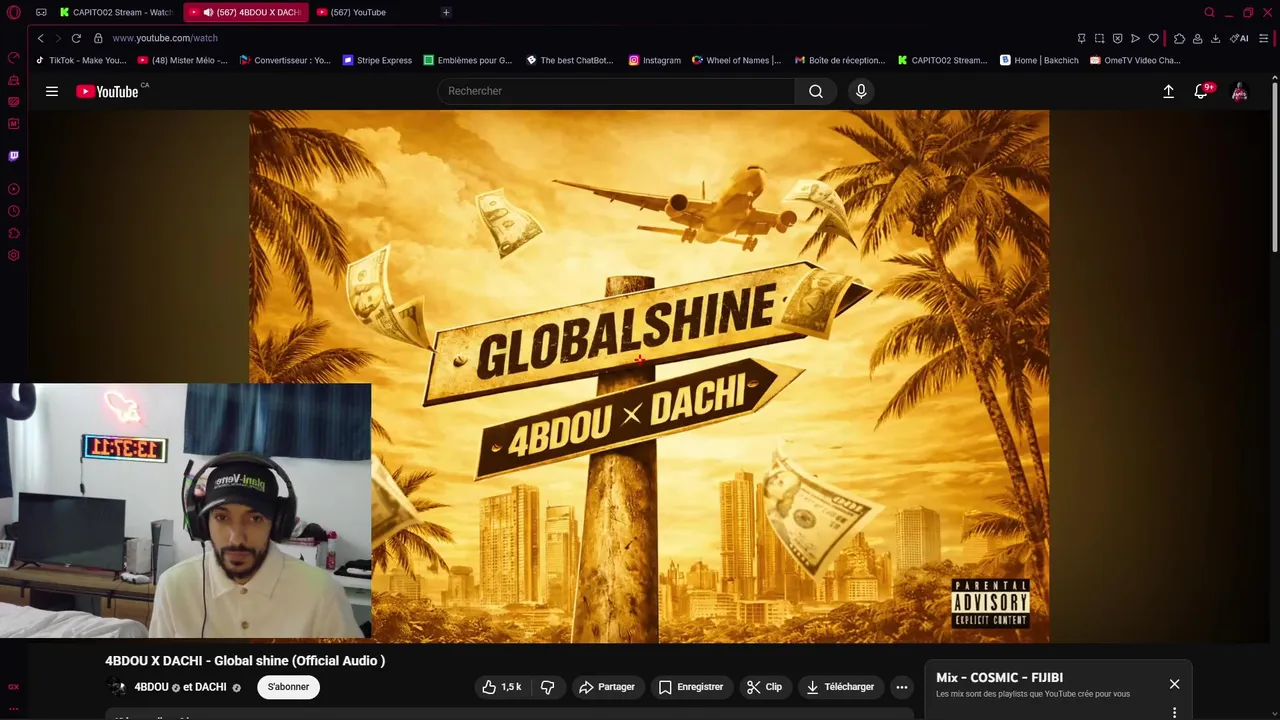
Task: Share the video via Partager
Action: click(607, 687)
